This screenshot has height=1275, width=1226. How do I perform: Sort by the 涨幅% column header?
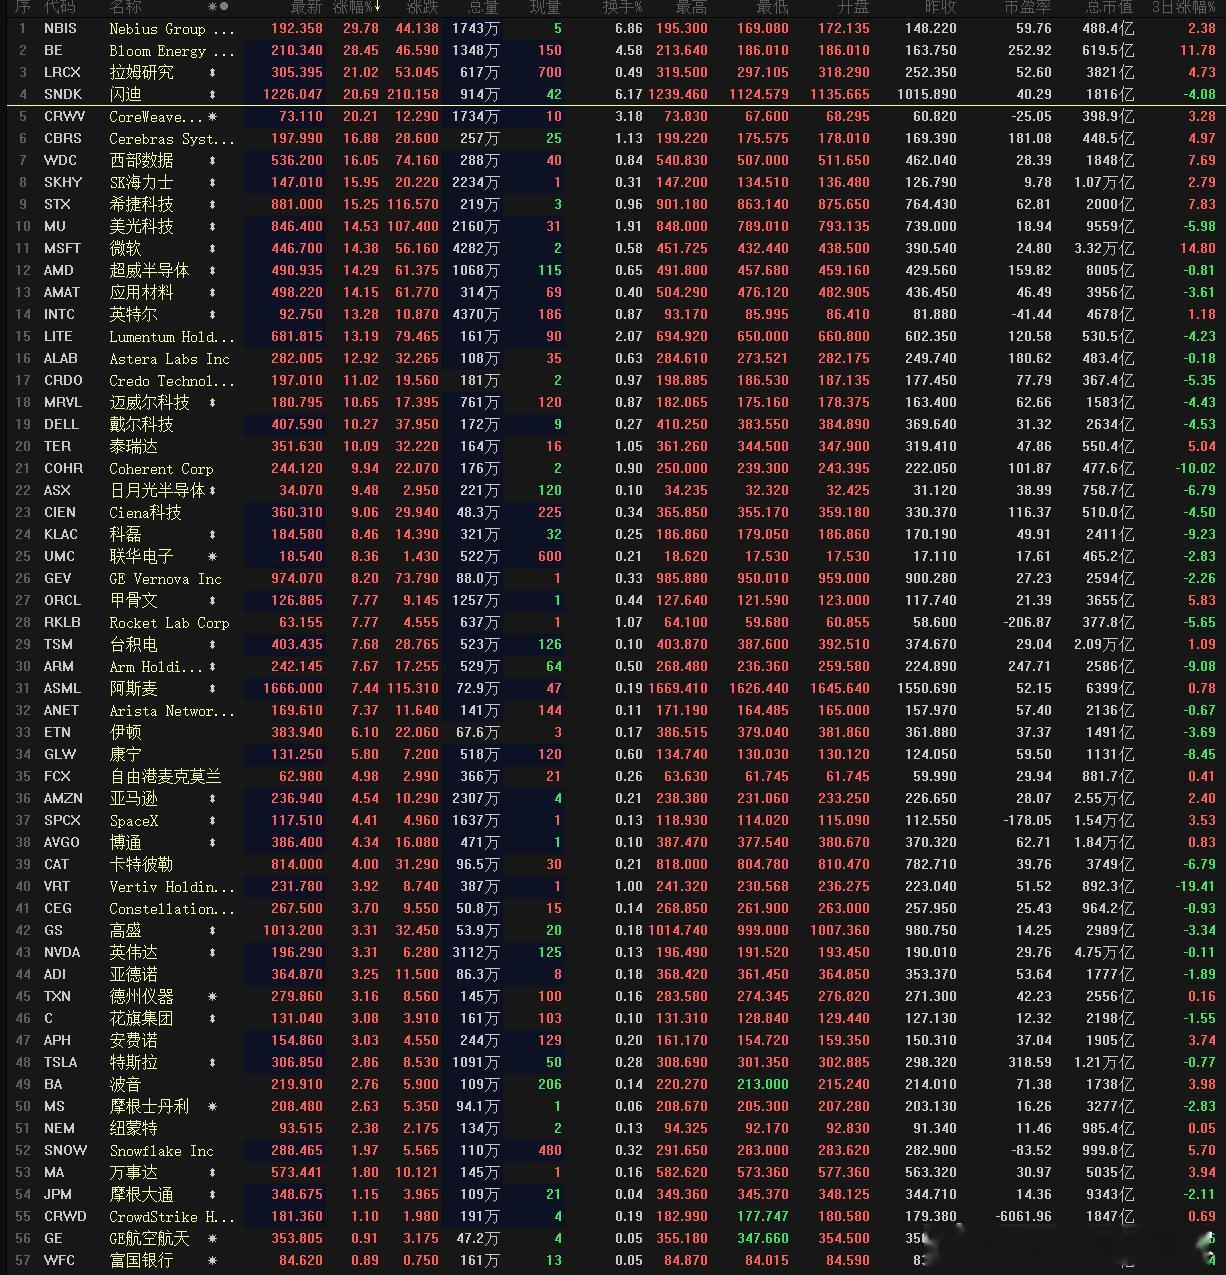click(x=358, y=7)
